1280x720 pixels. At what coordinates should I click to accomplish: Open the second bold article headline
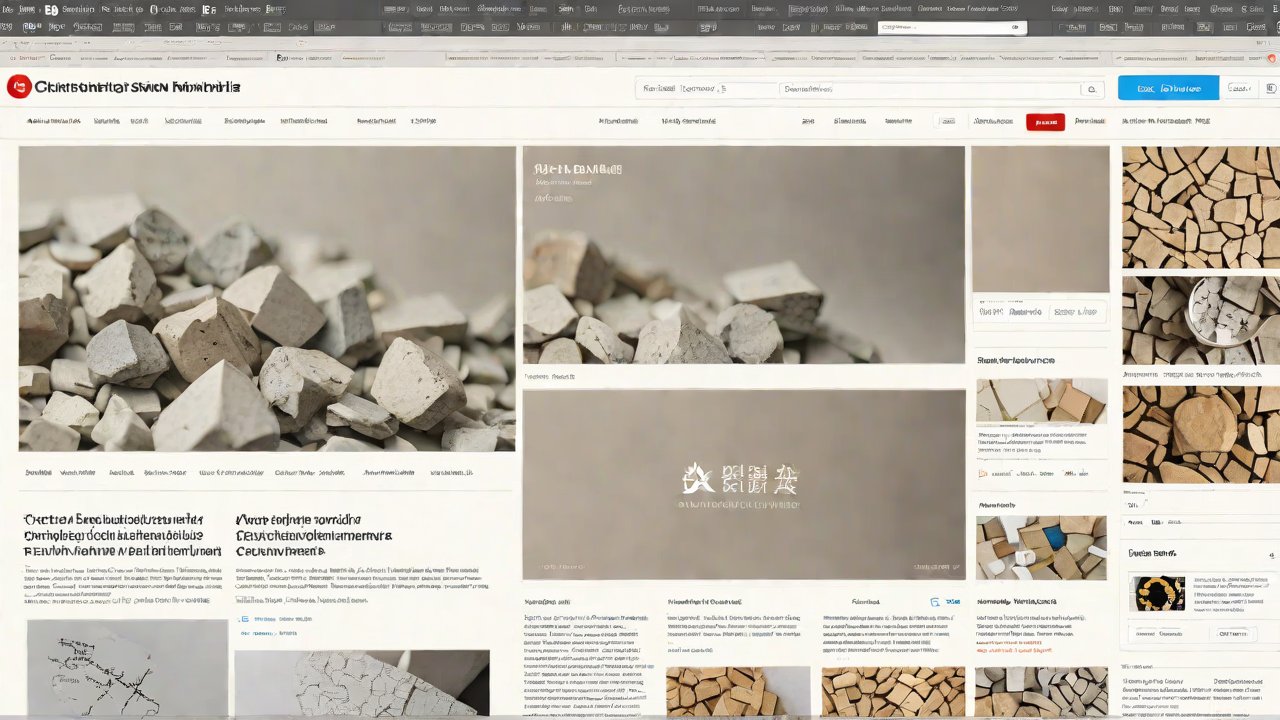coord(312,535)
